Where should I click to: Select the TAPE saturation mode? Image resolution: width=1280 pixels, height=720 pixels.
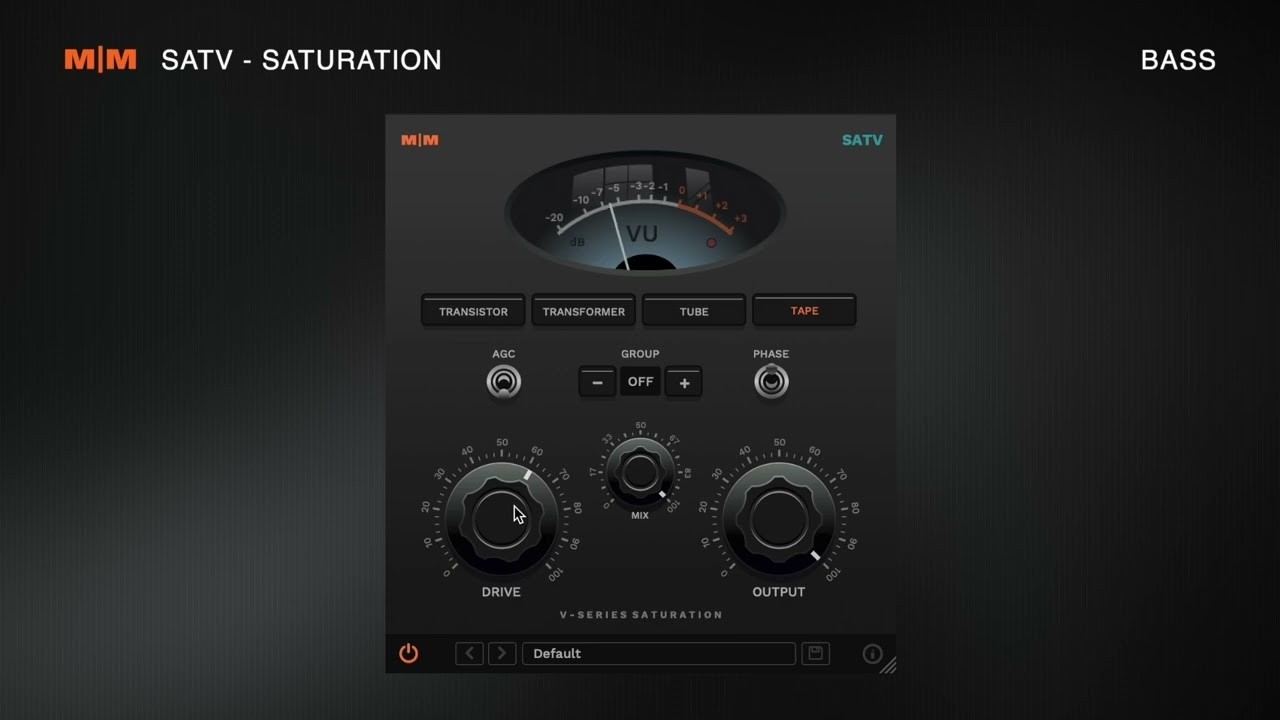(804, 311)
